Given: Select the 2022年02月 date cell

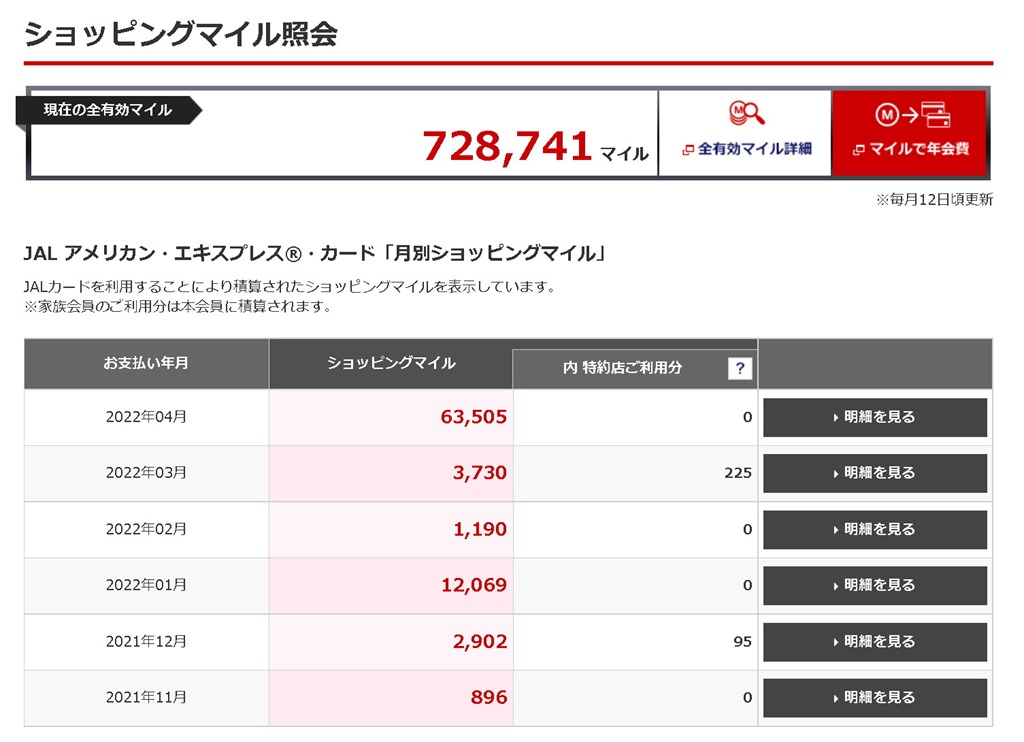Looking at the screenshot, I should [x=146, y=528].
